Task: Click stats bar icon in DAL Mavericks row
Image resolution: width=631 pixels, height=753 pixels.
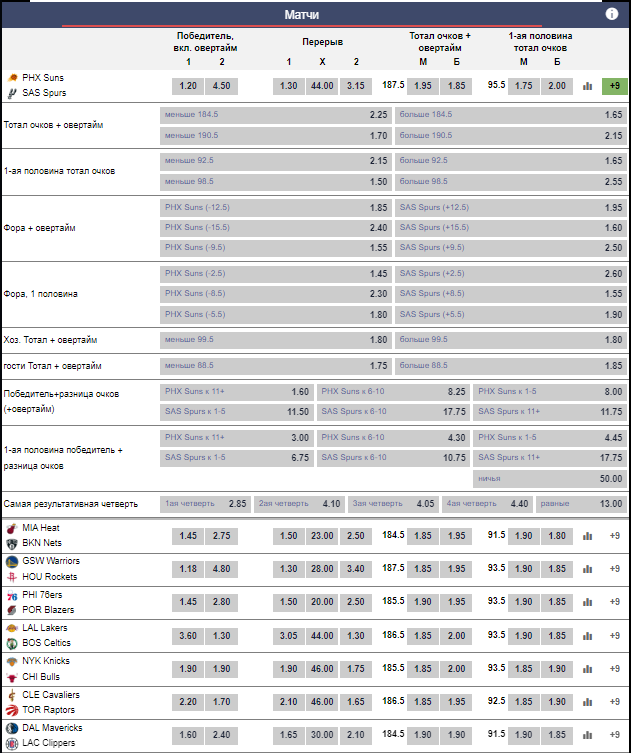Action: (x=587, y=735)
